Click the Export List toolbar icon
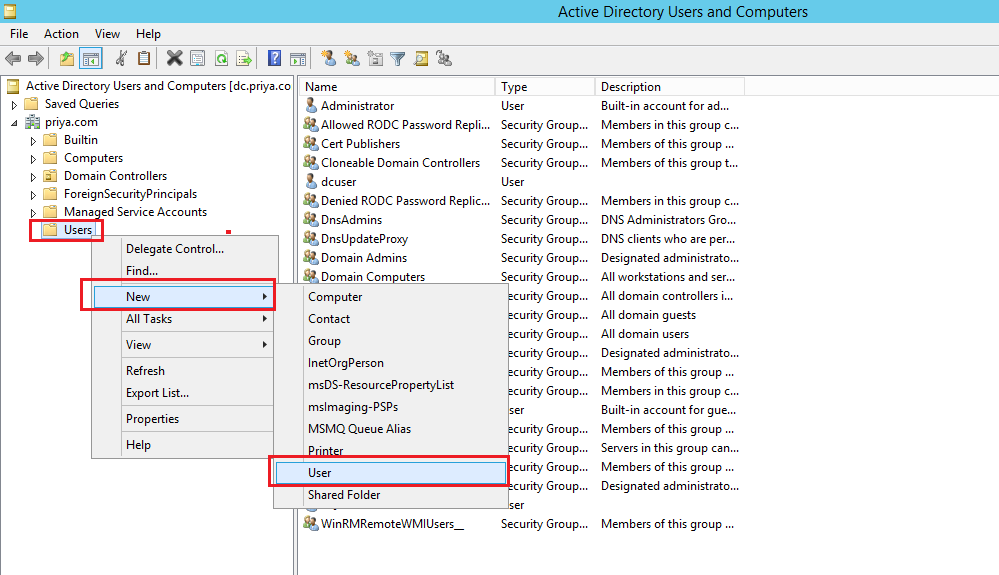The height and width of the screenshot is (575, 999). click(244, 59)
